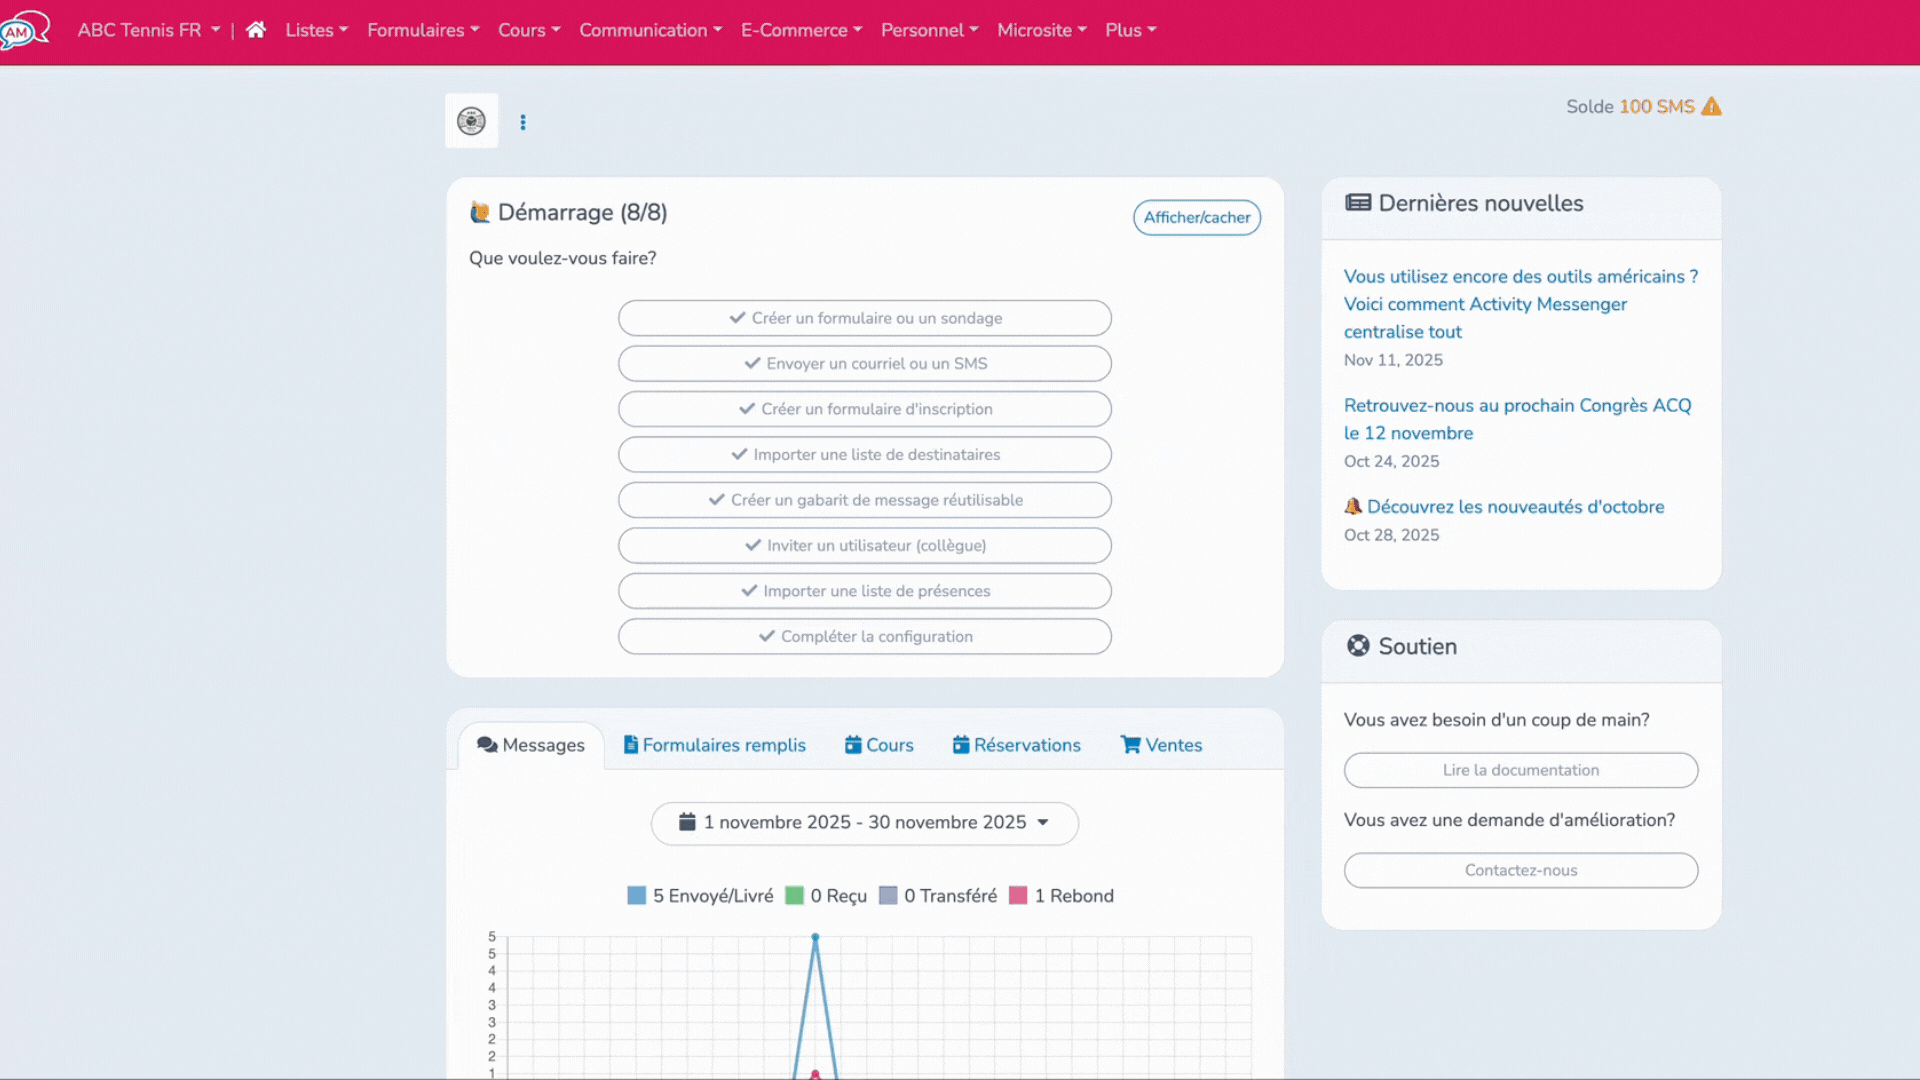Viewport: 1920px width, 1080px height.
Task: Click the chat bubble icon on the Messages tab
Action: click(488, 745)
